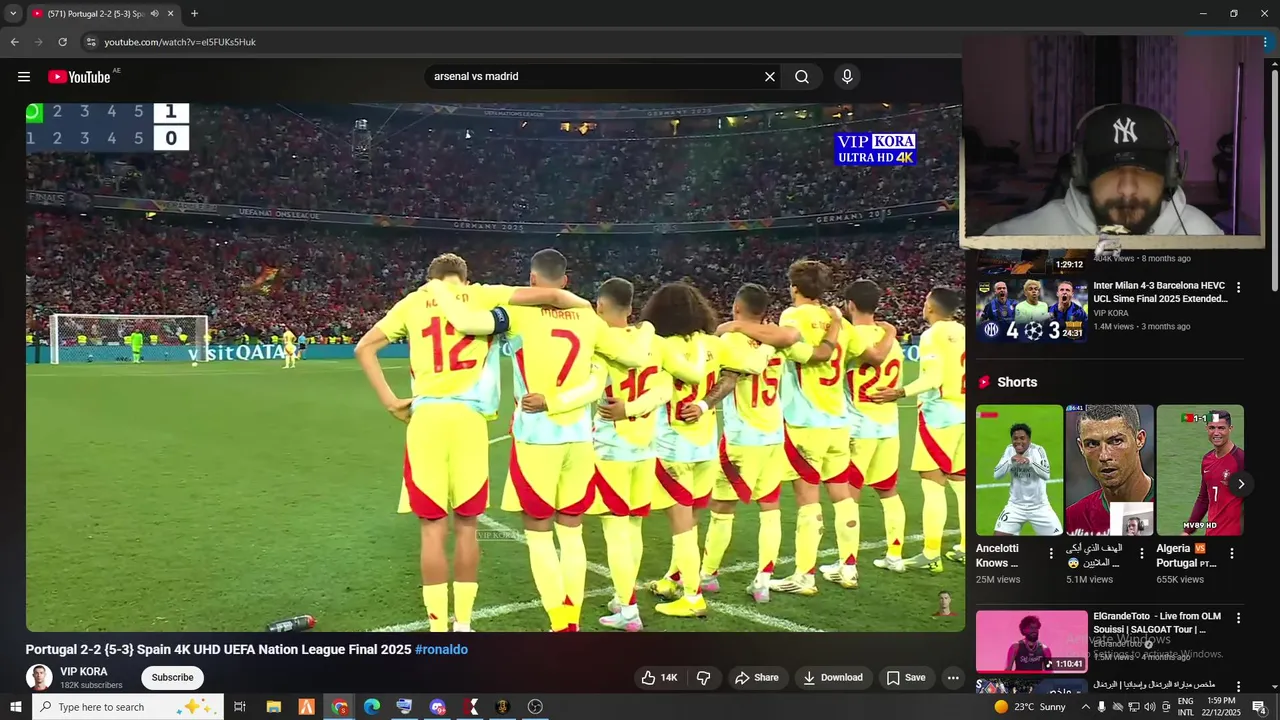Image resolution: width=1280 pixels, height=720 pixels.
Task: Open Inter Milan 4-3 Barcelona video title
Action: tap(1160, 292)
